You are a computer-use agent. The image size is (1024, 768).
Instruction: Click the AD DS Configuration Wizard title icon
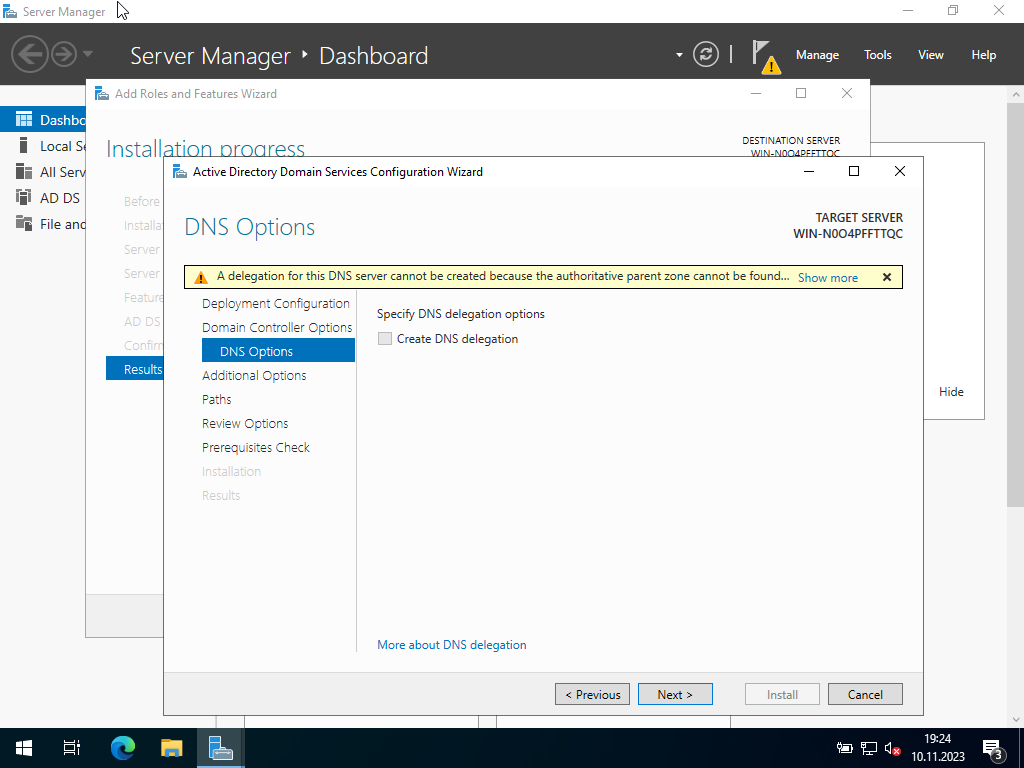179,172
